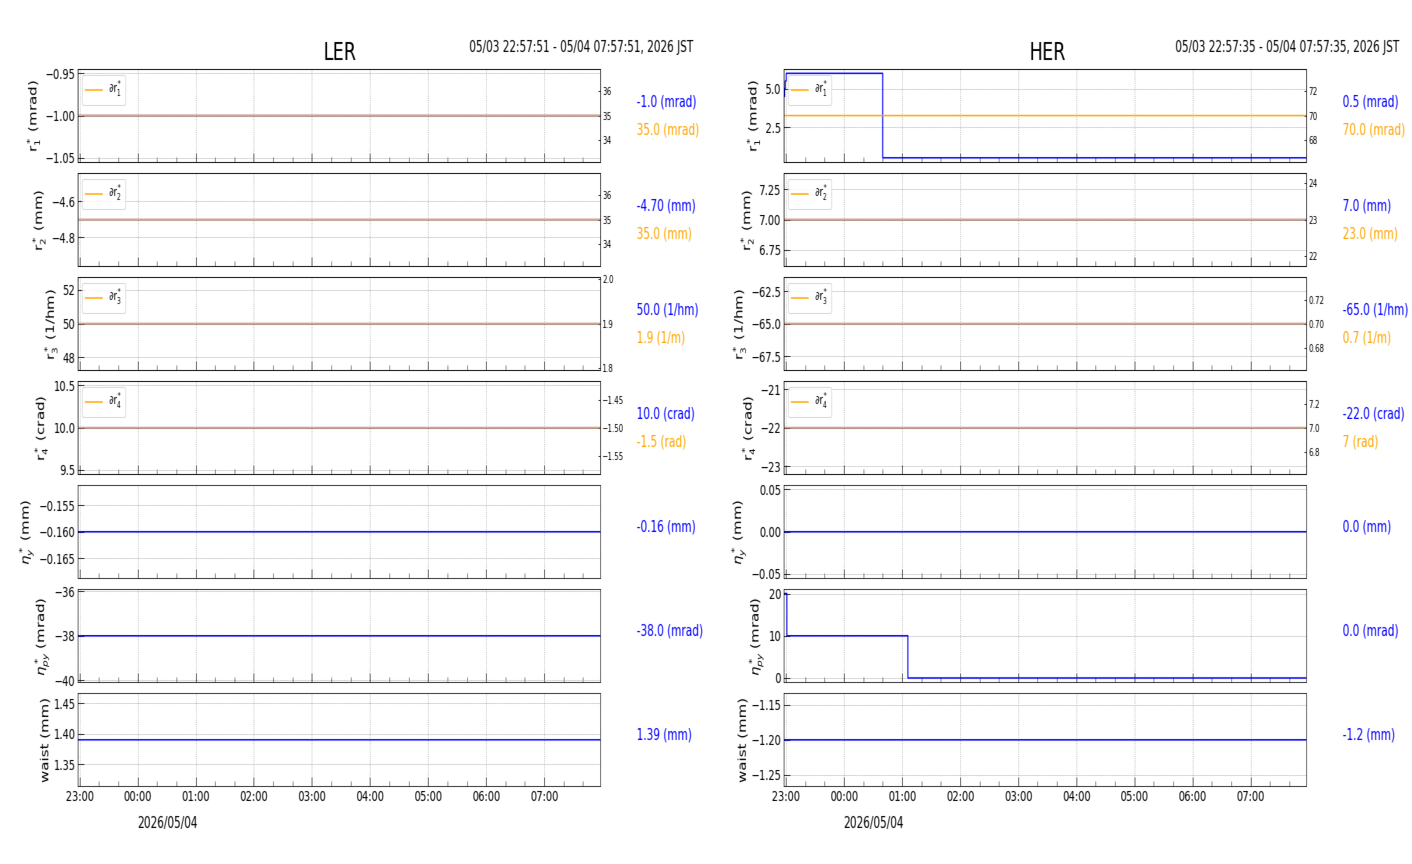
Task: Click the 07:00 tick on HER time axis
Action: coord(1250,797)
